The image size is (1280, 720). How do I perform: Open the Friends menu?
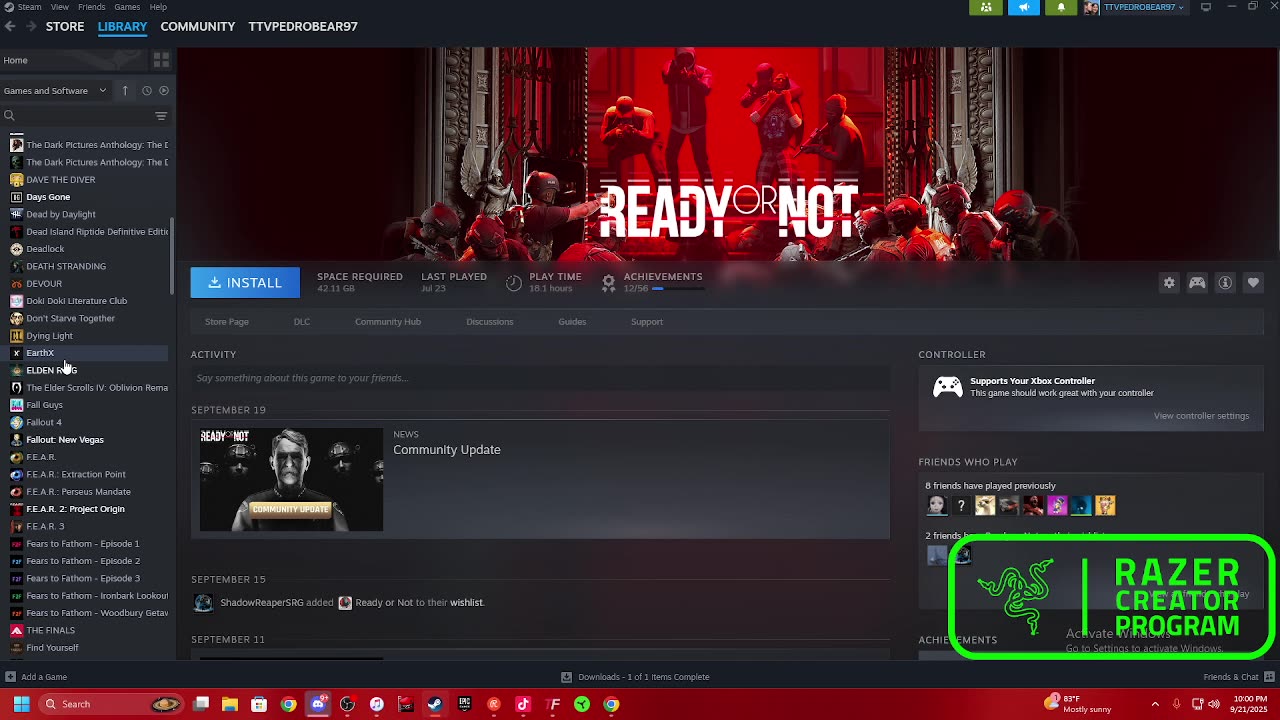(x=91, y=7)
